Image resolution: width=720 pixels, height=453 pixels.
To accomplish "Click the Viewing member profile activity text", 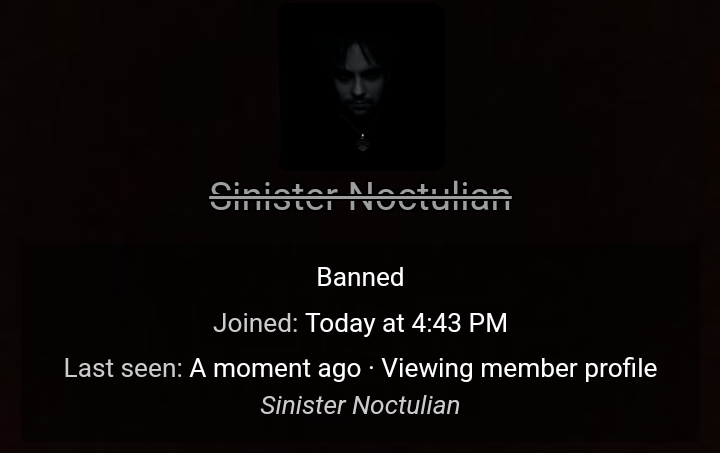I will [x=519, y=368].
